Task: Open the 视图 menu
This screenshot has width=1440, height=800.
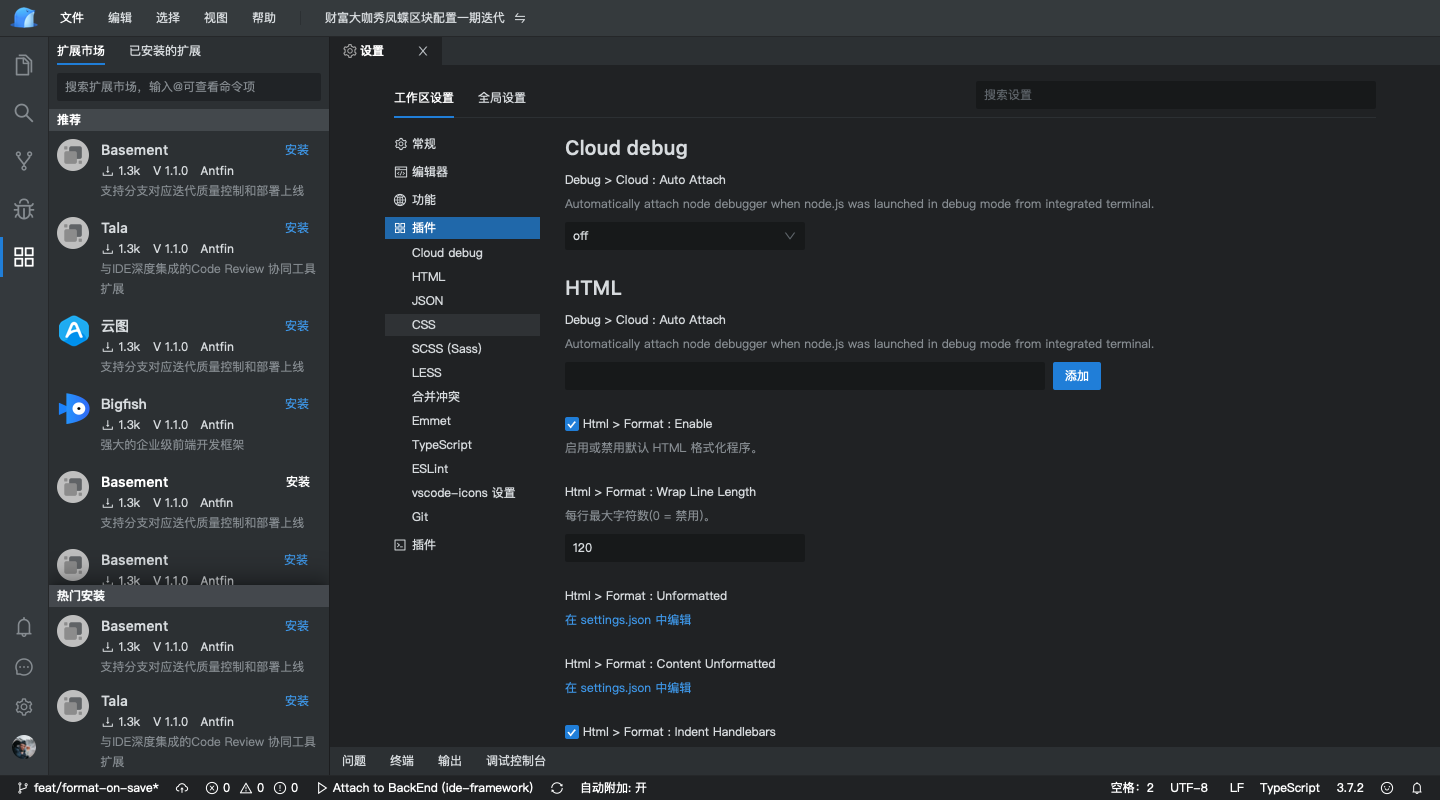Action: click(x=216, y=18)
